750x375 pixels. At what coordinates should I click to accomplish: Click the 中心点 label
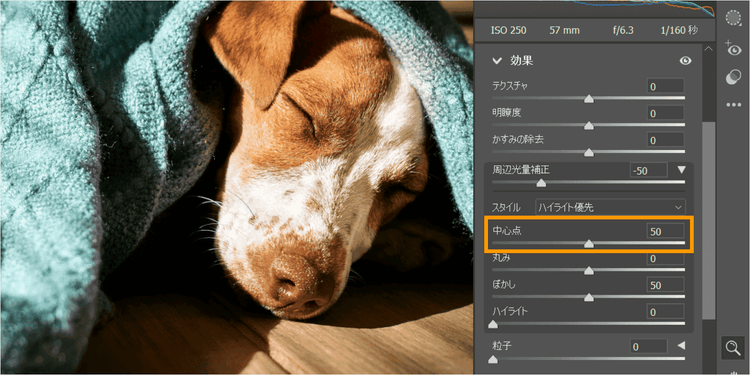507,231
